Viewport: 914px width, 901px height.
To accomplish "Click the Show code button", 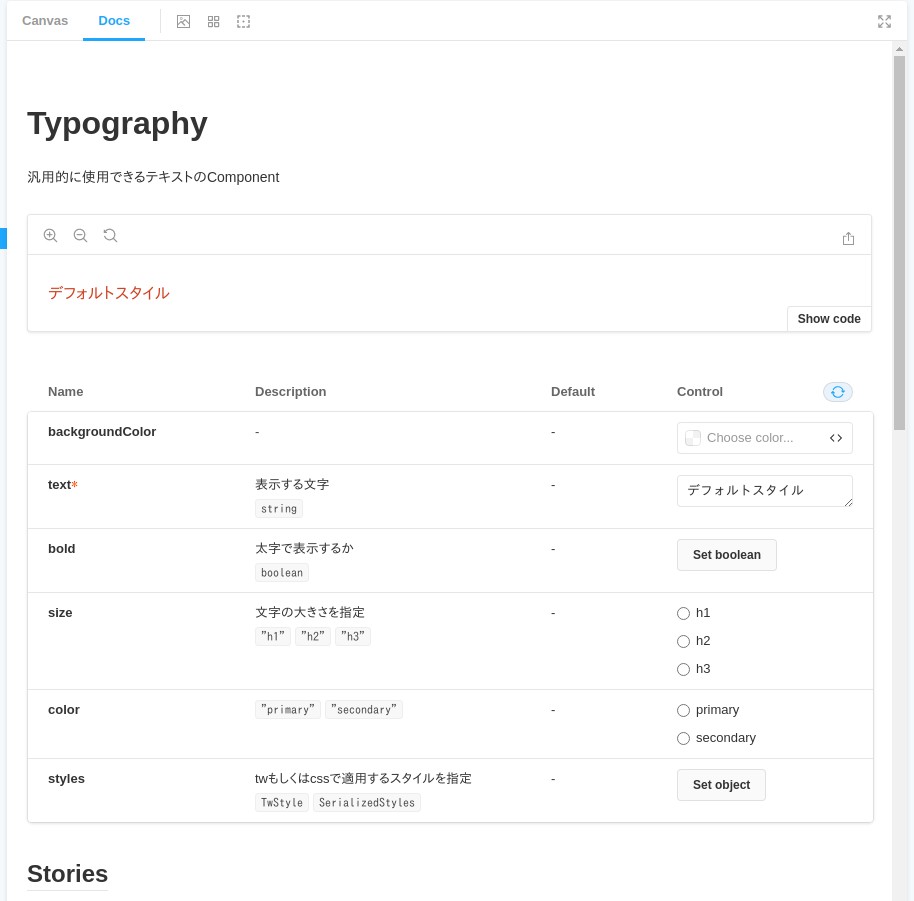I will click(x=829, y=319).
